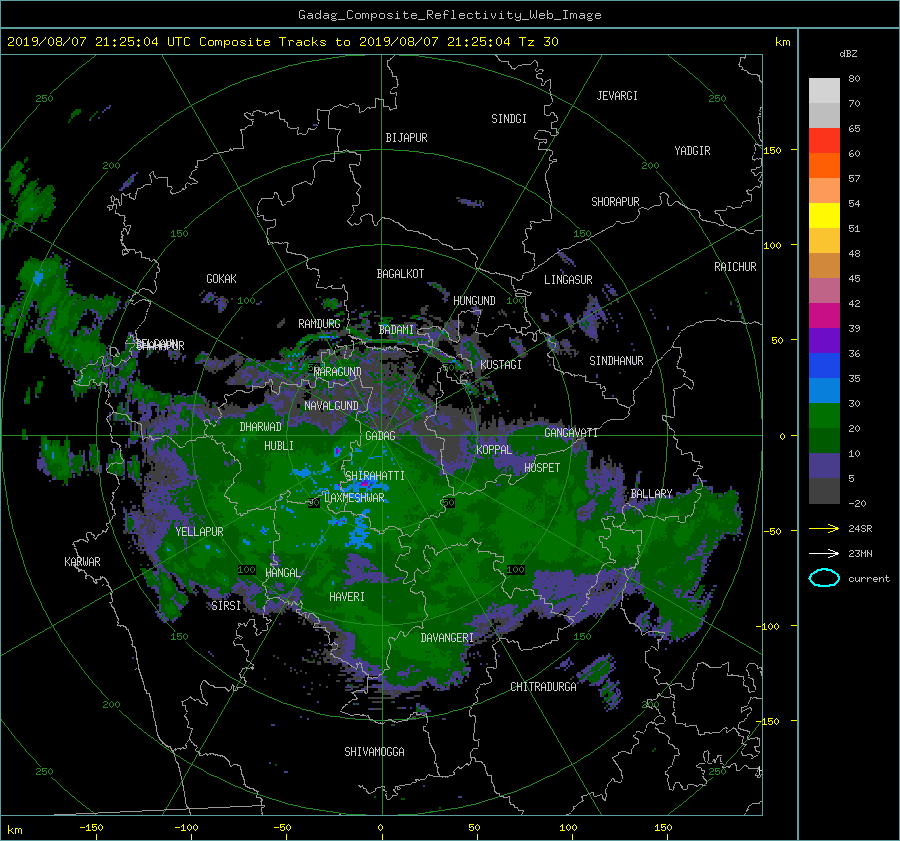Click the LINGASUR city label
This screenshot has height=841, width=900.
568,280
